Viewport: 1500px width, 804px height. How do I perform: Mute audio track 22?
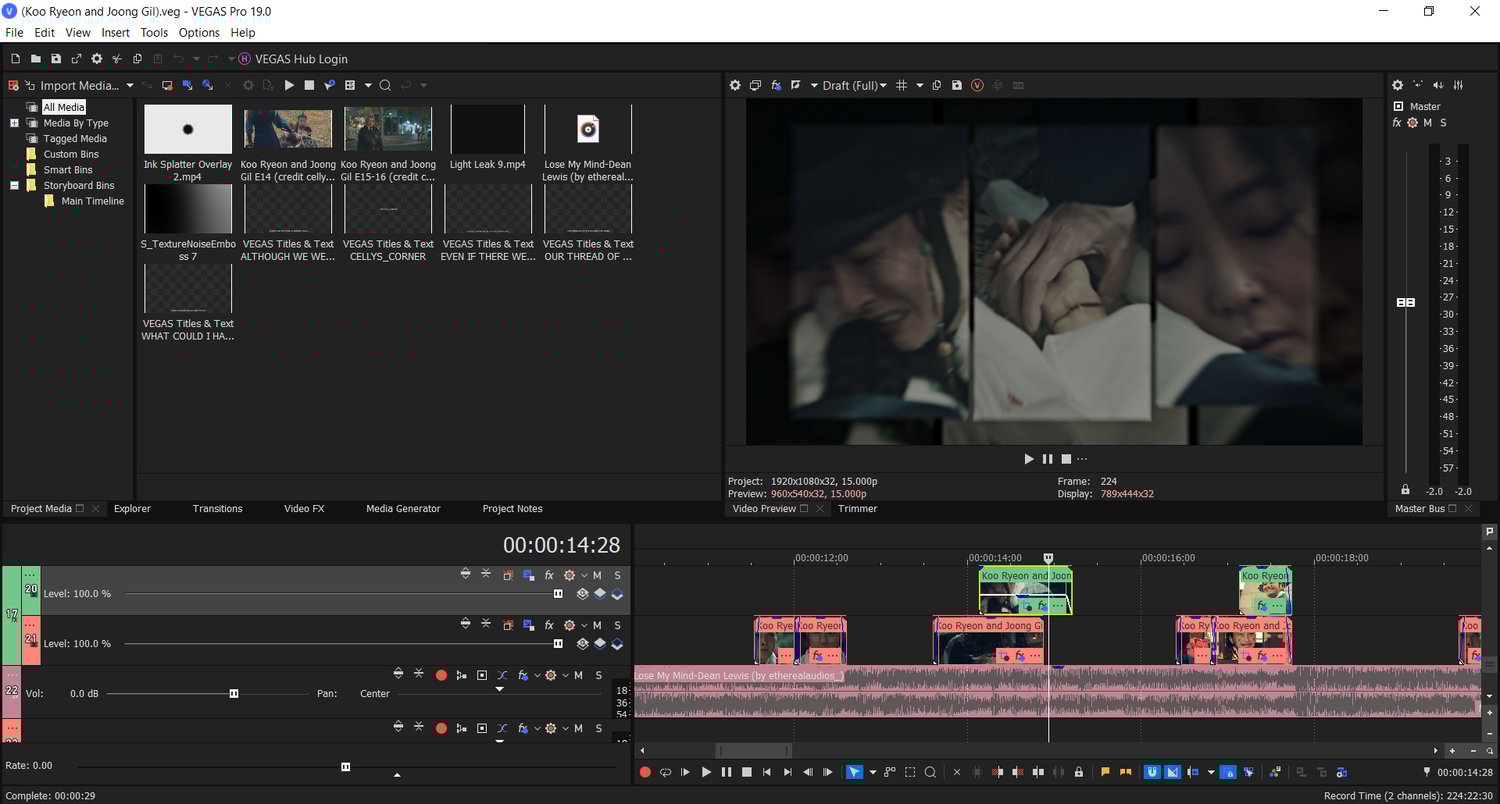point(578,675)
